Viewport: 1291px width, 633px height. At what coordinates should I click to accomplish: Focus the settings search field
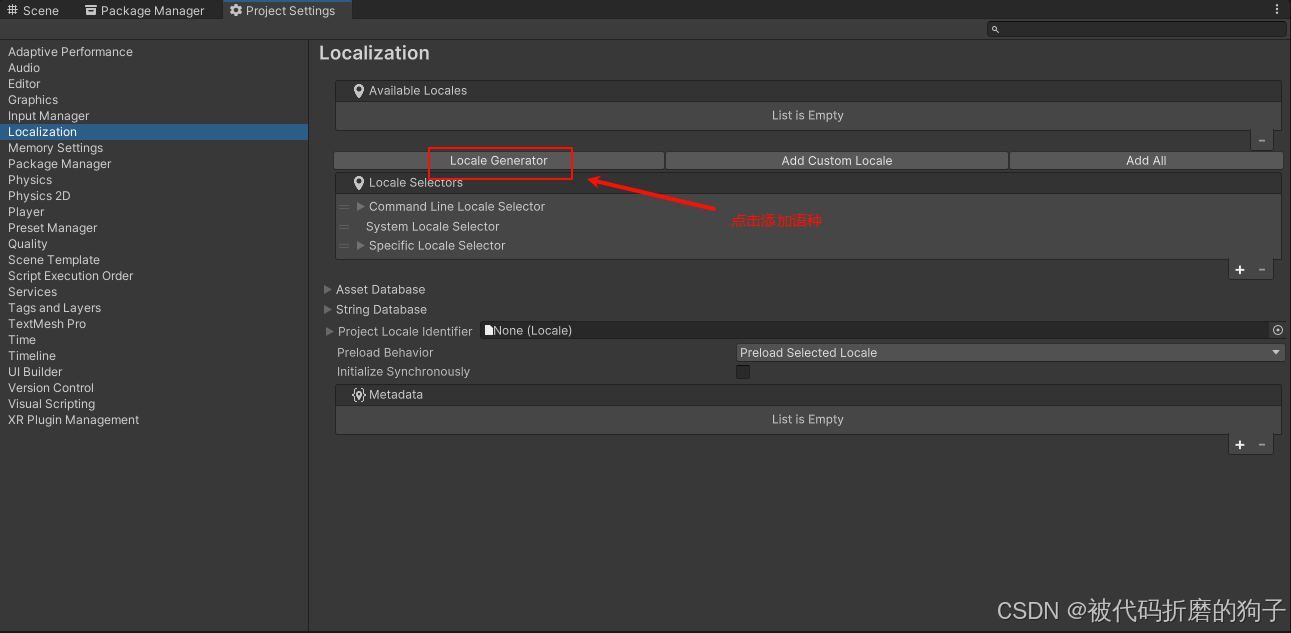[1136, 29]
